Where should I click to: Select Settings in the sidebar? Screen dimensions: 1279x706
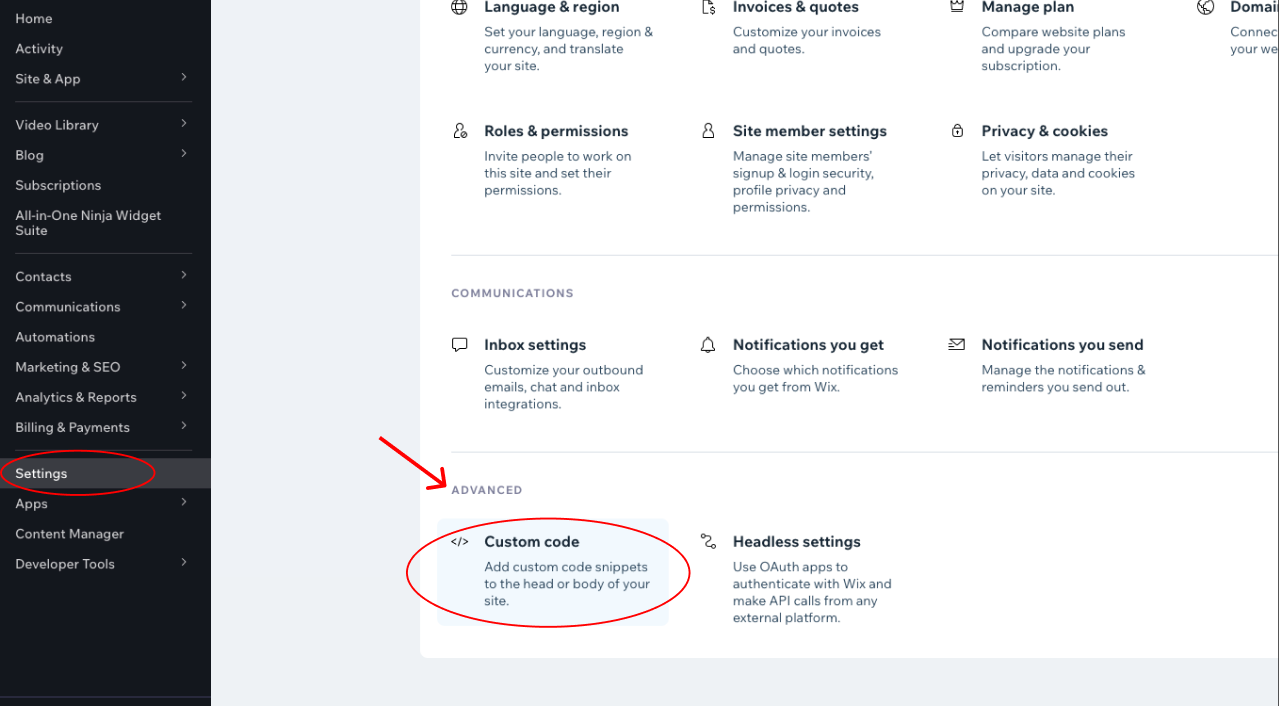click(x=105, y=473)
